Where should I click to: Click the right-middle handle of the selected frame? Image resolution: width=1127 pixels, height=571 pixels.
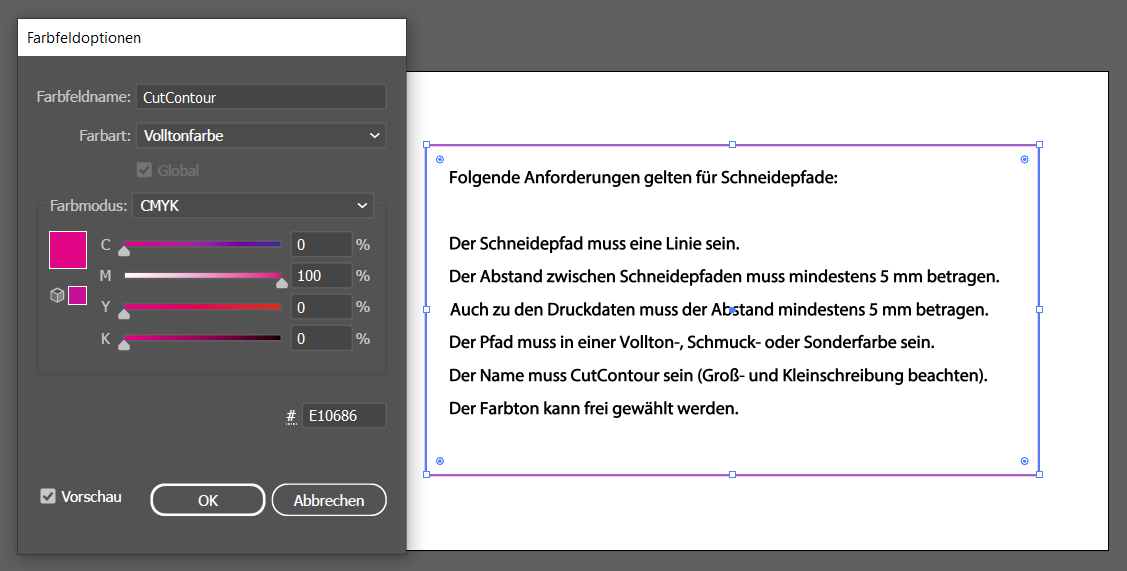(1039, 309)
